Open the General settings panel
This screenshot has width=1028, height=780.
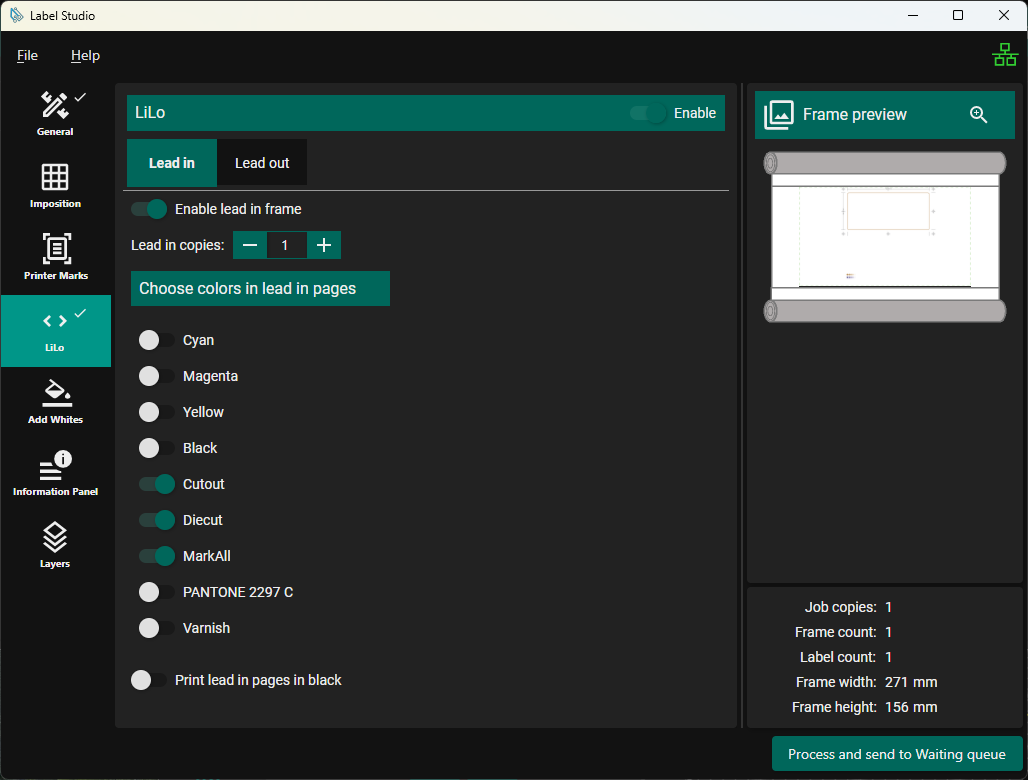click(55, 114)
